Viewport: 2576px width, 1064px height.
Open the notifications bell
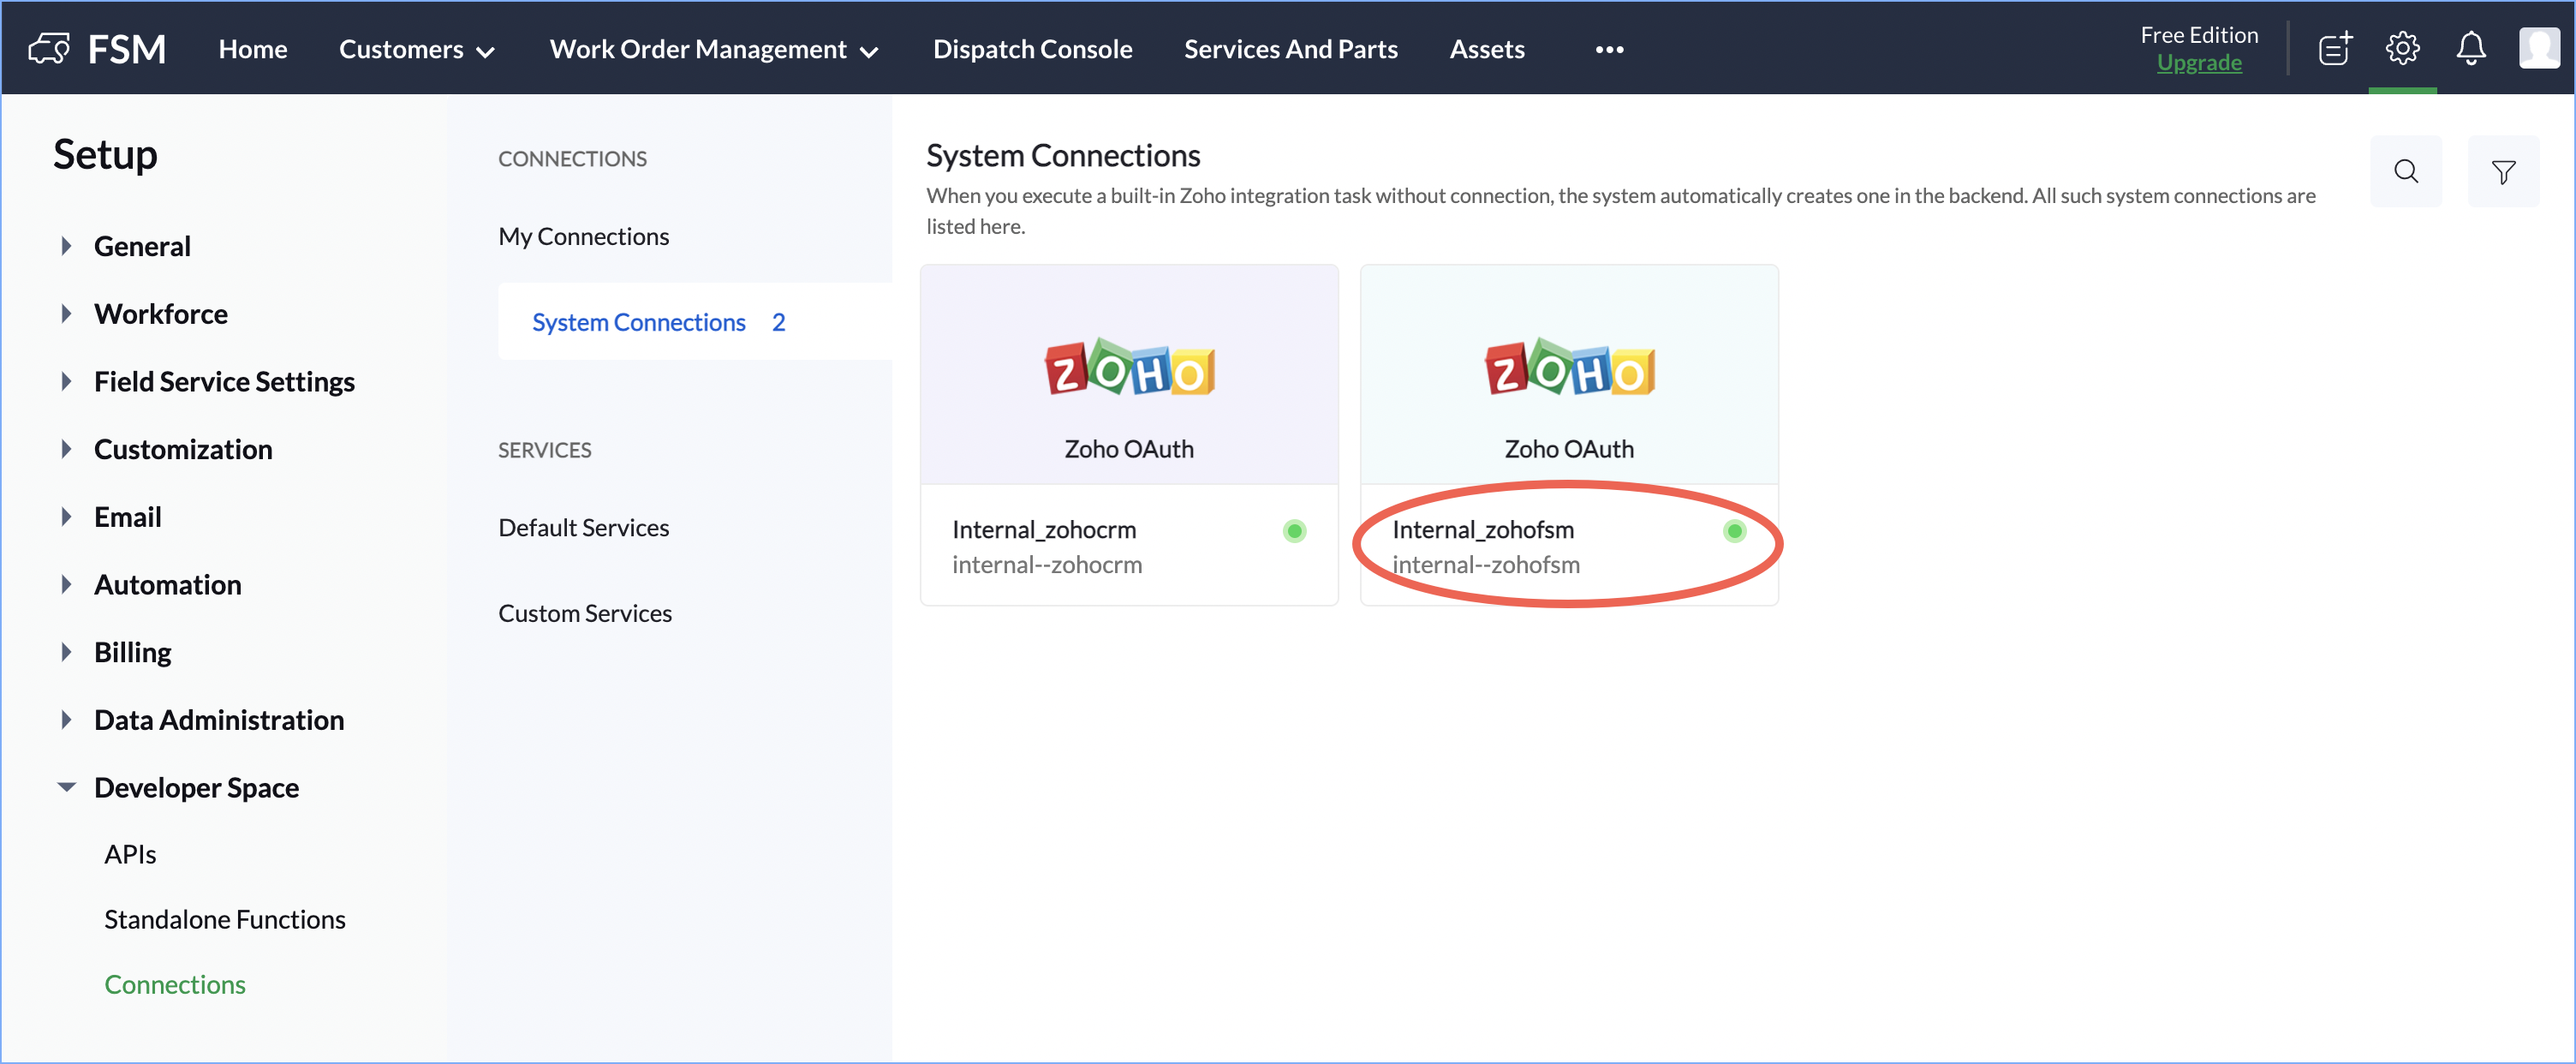pos(2470,48)
